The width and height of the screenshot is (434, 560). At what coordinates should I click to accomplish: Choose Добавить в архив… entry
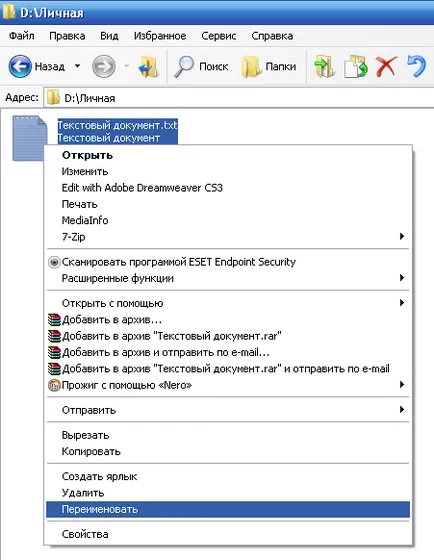click(228, 320)
